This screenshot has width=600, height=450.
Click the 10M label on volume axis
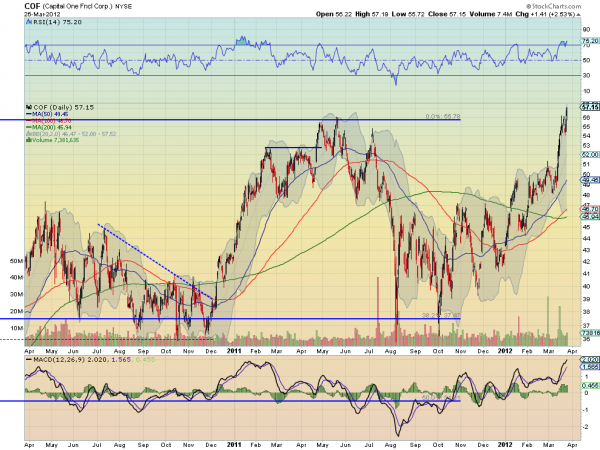[16, 328]
